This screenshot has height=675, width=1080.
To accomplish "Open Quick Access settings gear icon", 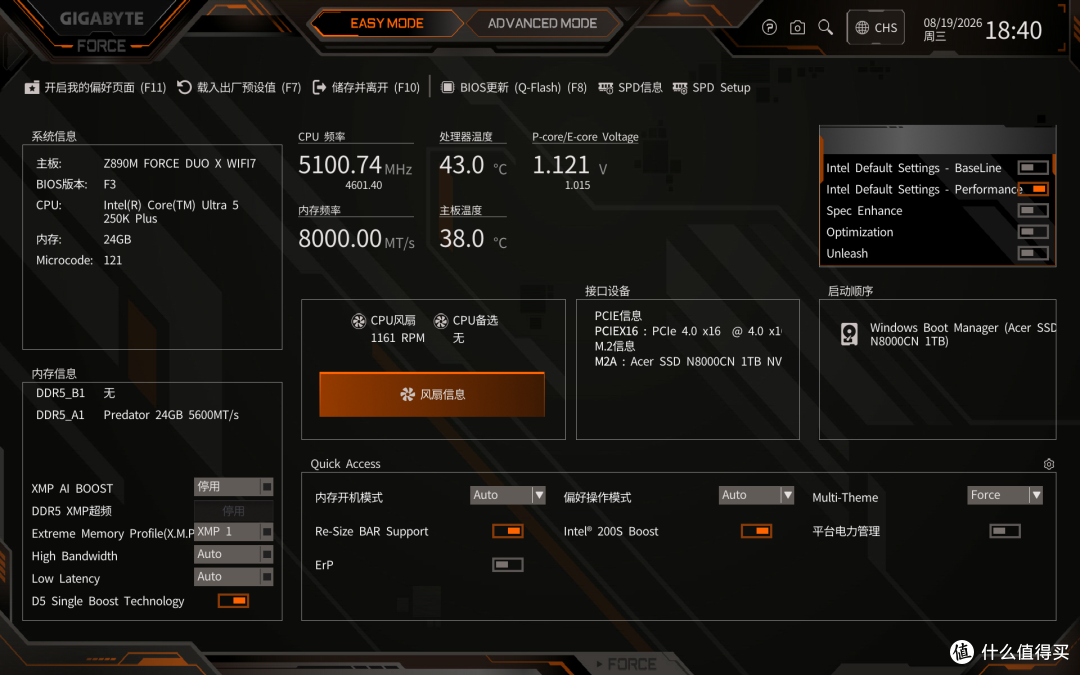I will click(x=1048, y=464).
